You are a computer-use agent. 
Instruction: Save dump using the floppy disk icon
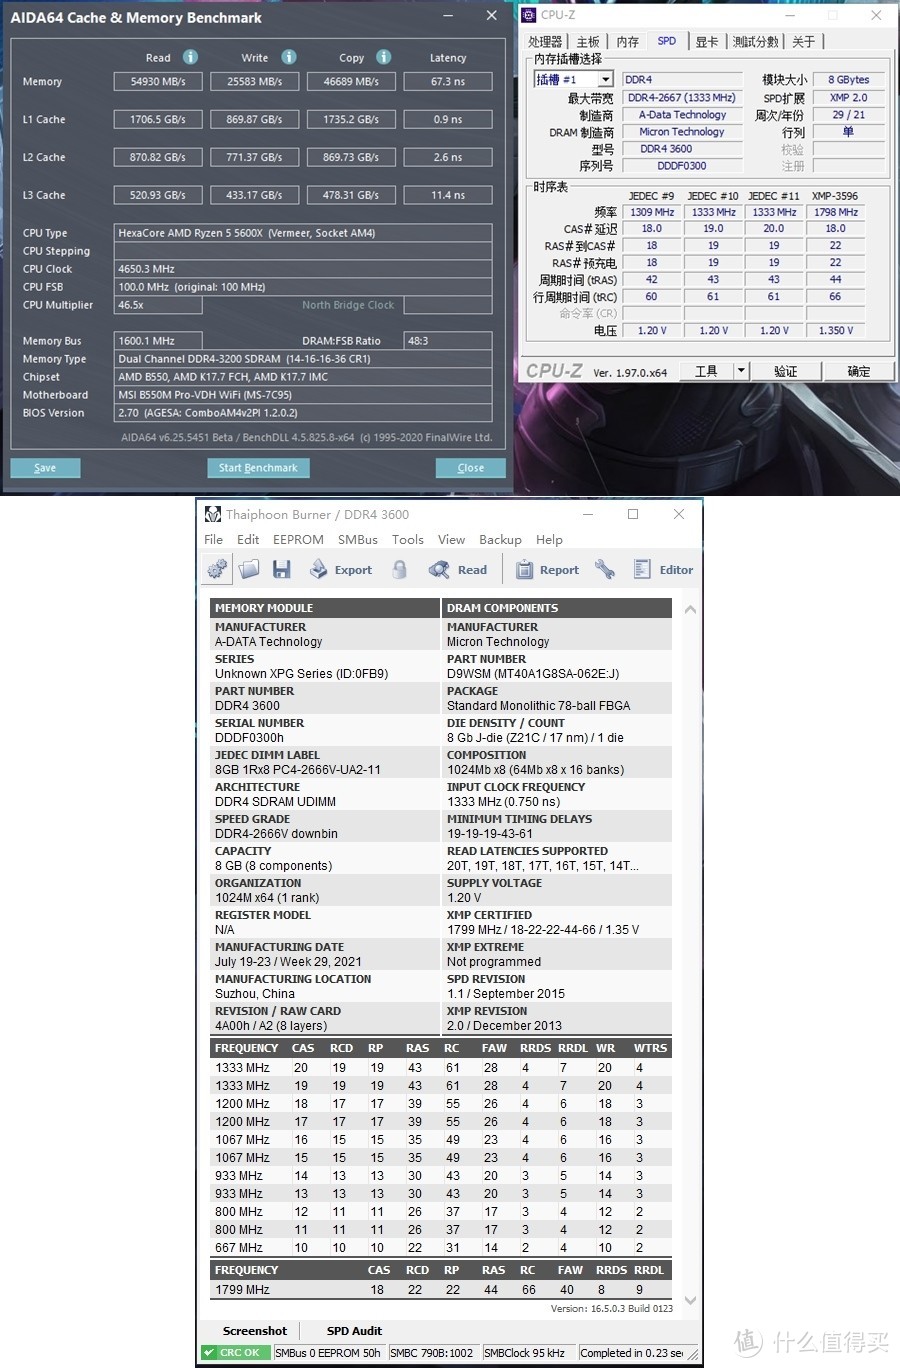pyautogui.click(x=281, y=570)
